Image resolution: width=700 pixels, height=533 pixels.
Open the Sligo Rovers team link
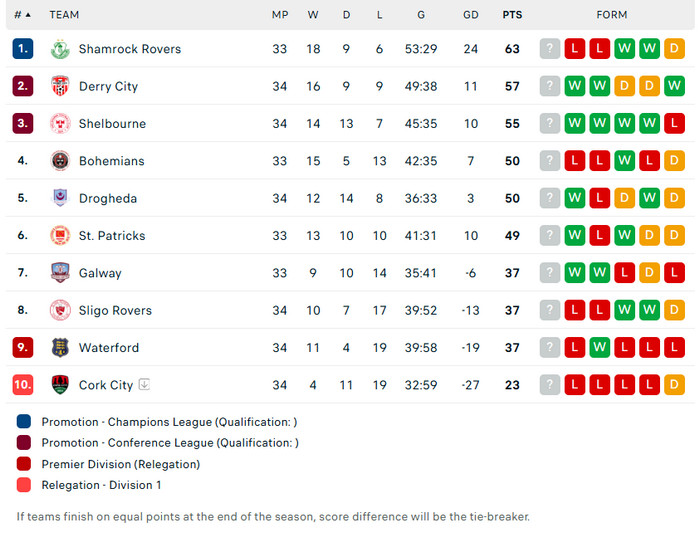[x=115, y=311]
